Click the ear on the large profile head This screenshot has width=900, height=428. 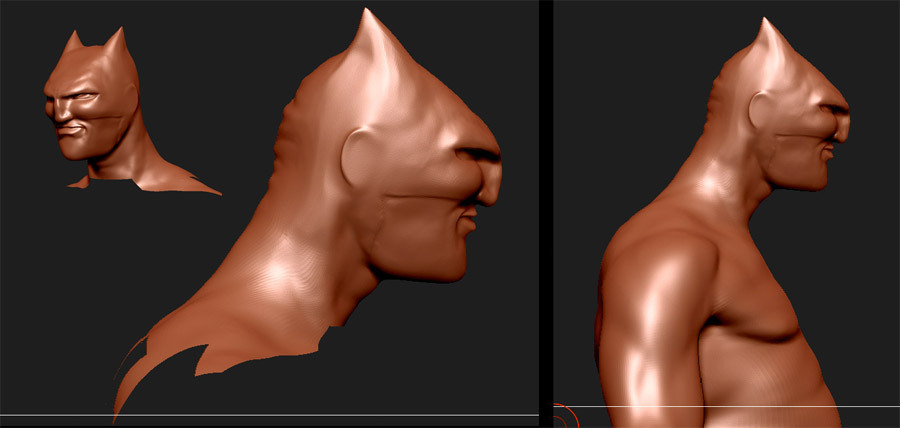tap(358, 156)
